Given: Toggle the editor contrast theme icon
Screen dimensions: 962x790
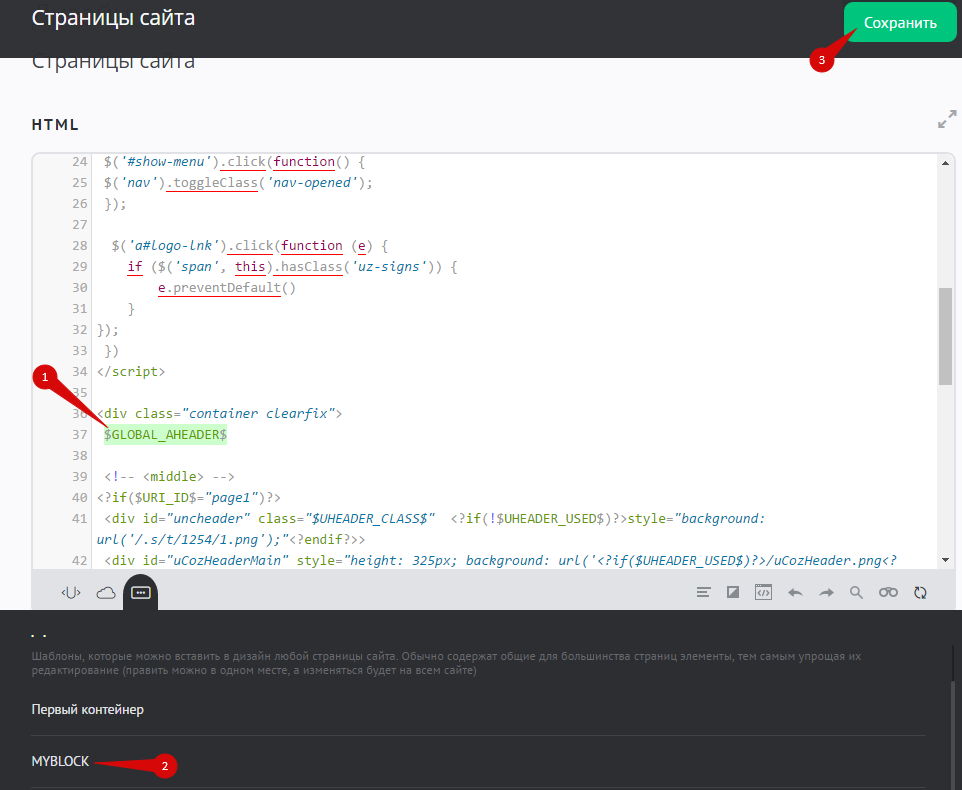Looking at the screenshot, I should pyautogui.click(x=733, y=593).
